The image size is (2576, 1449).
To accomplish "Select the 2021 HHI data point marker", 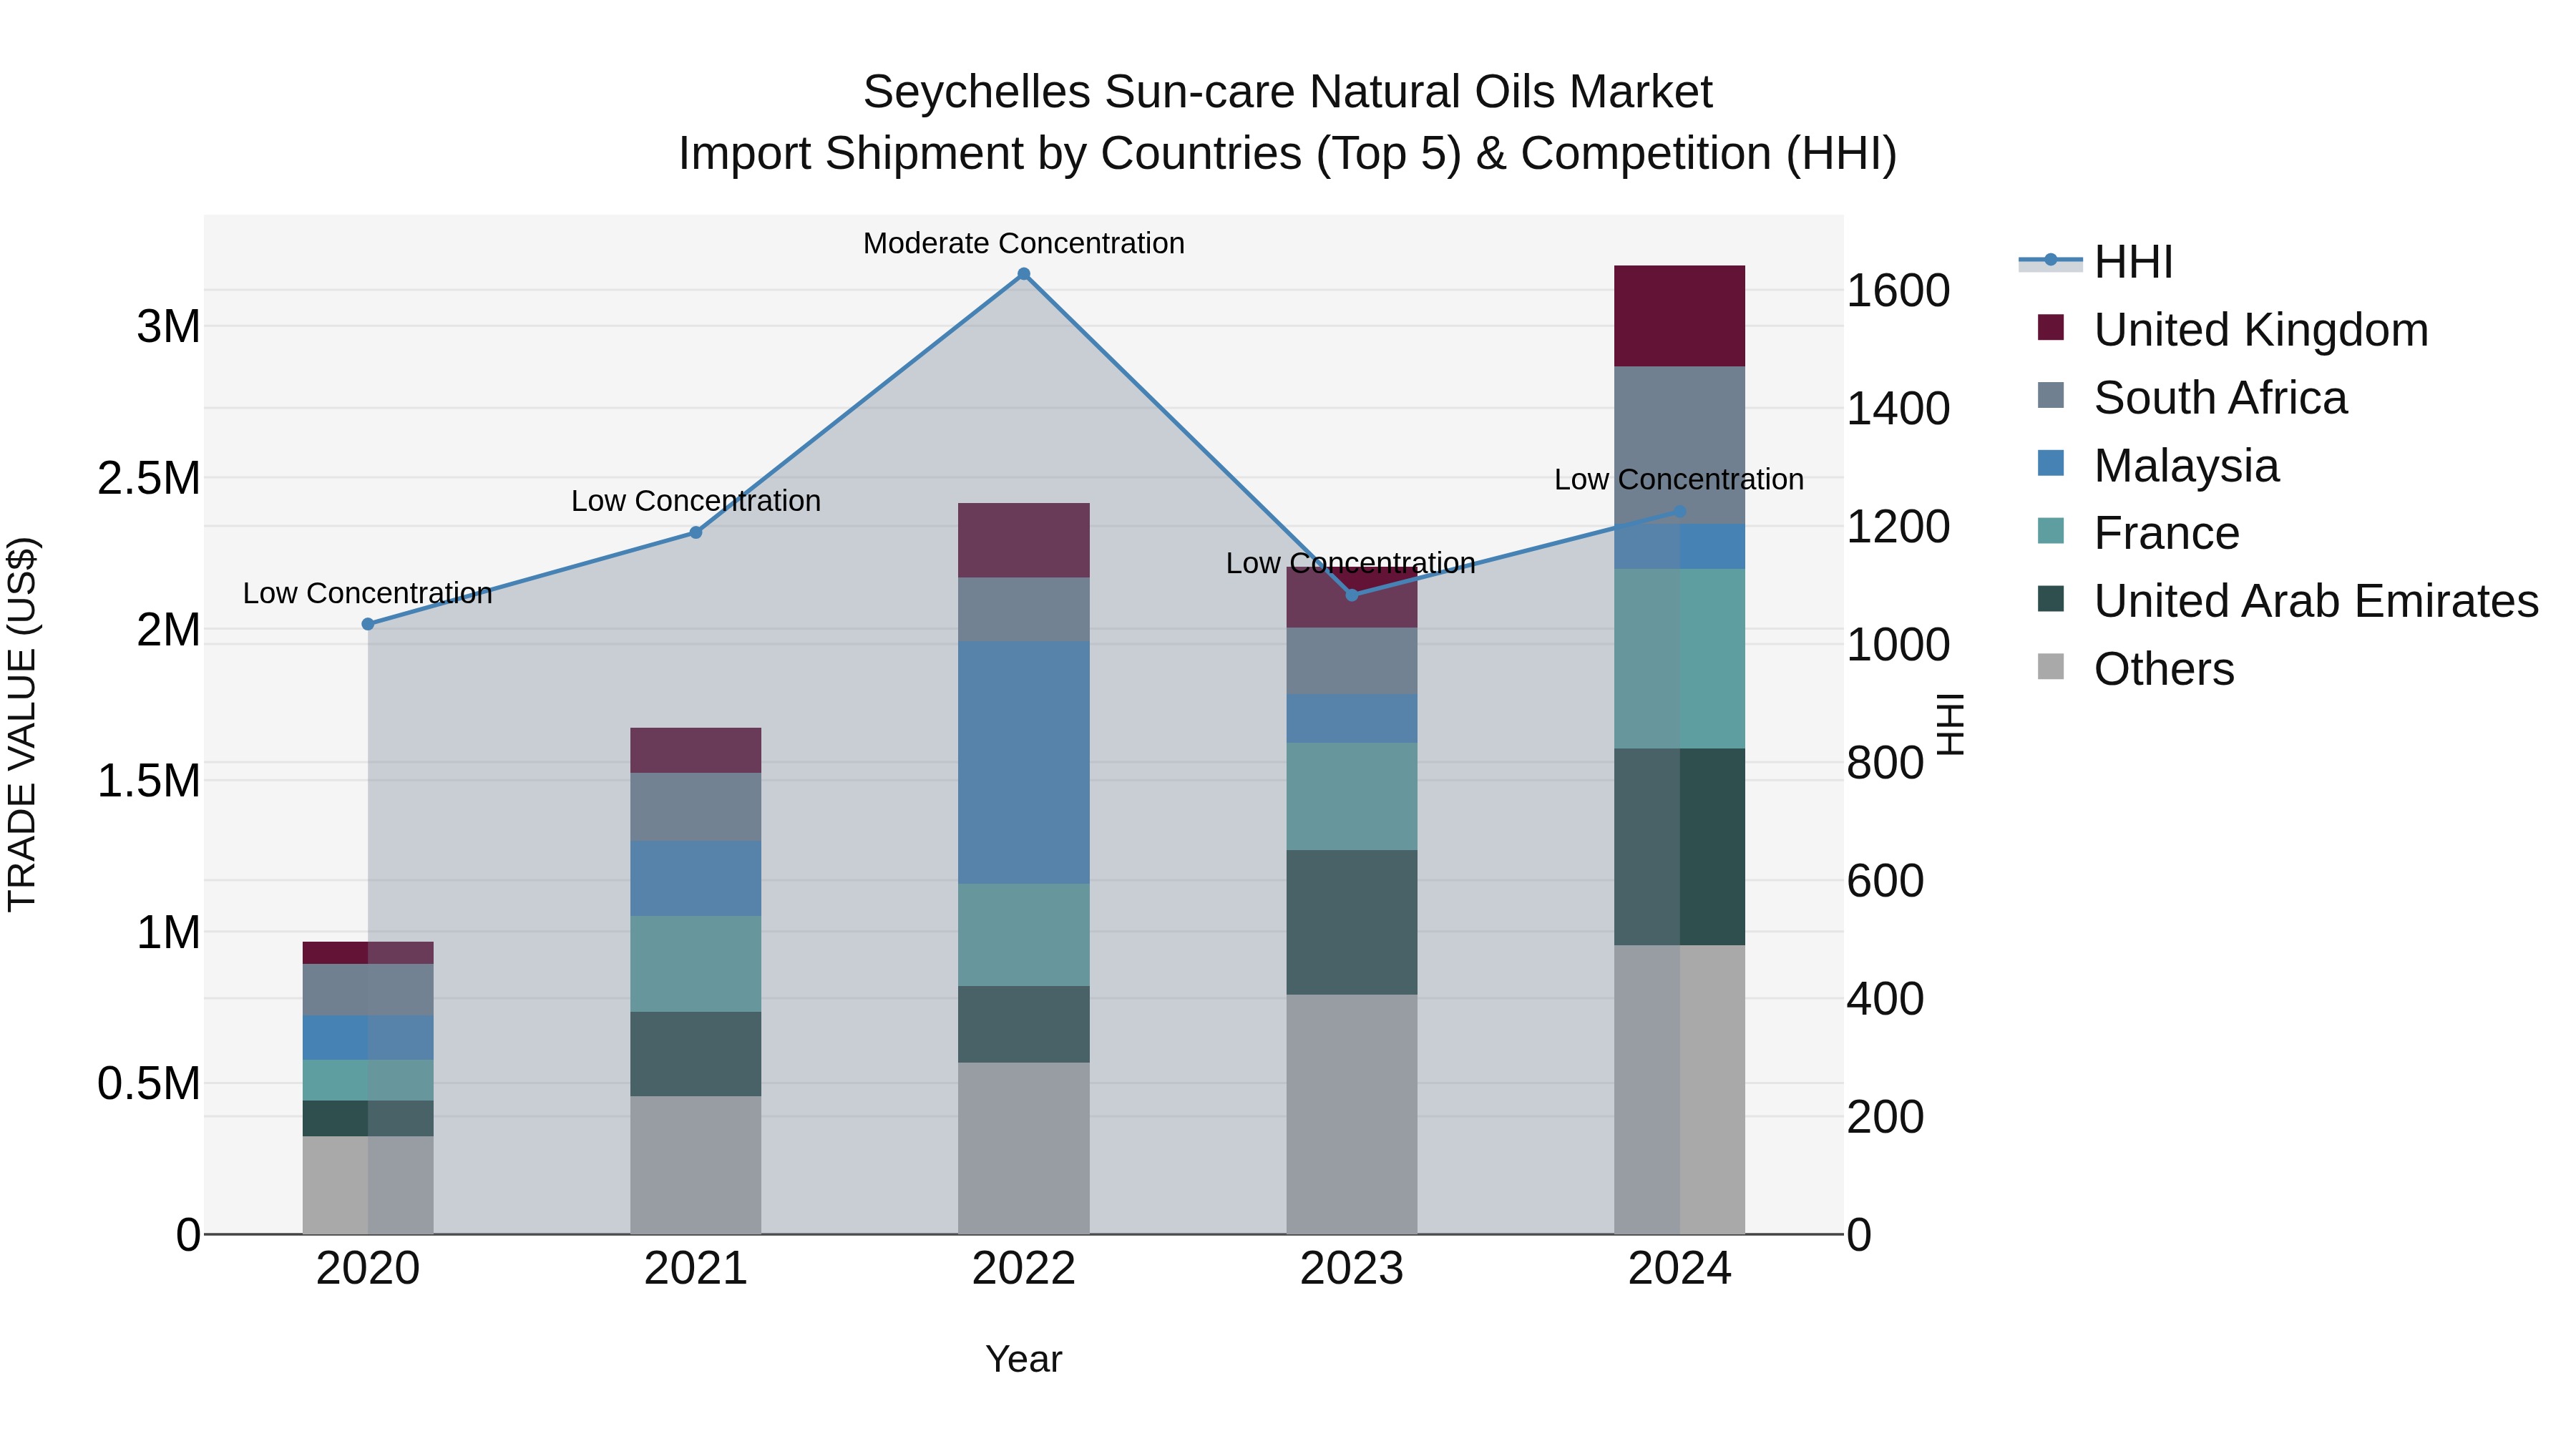I will coord(696,532).
